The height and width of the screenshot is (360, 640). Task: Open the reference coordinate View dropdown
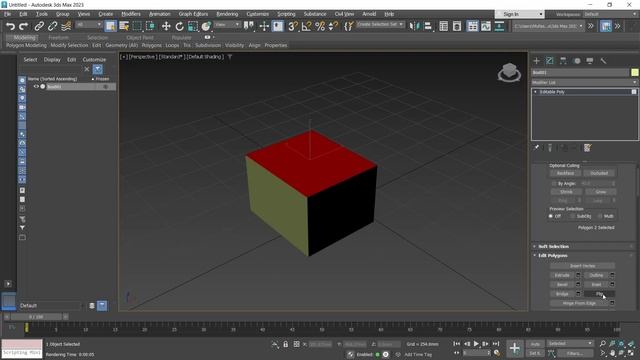(x=227, y=25)
